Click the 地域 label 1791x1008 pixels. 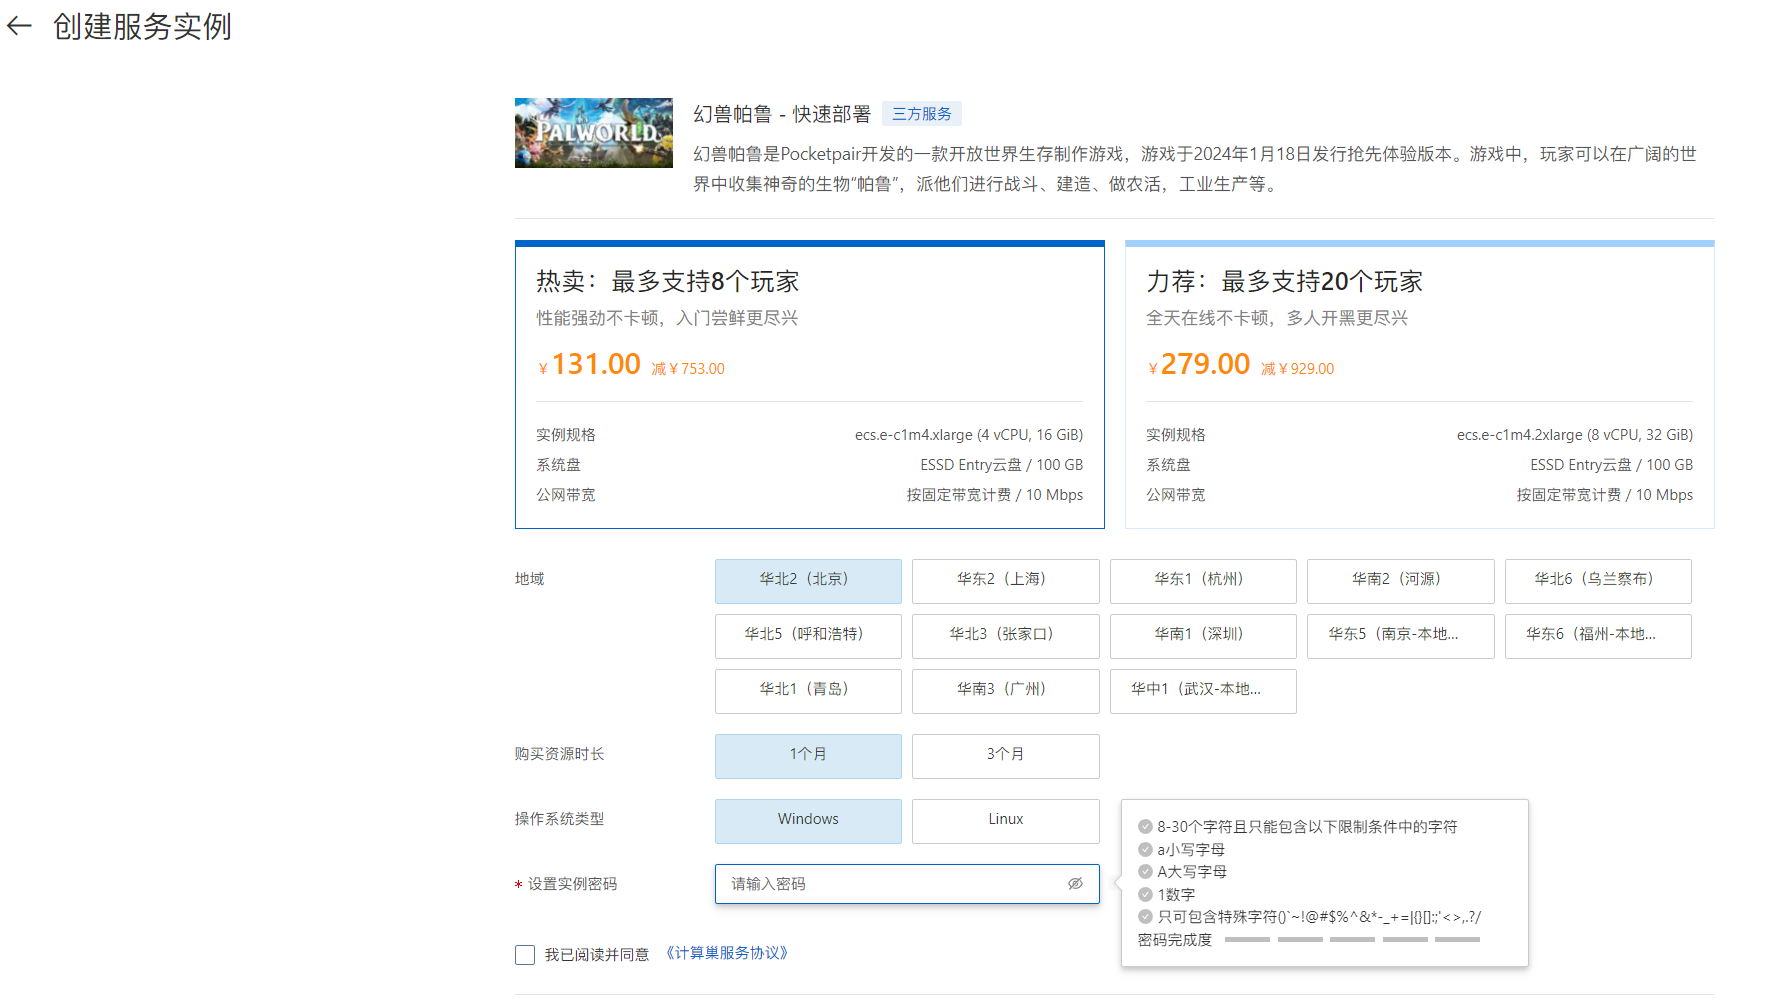pos(530,579)
